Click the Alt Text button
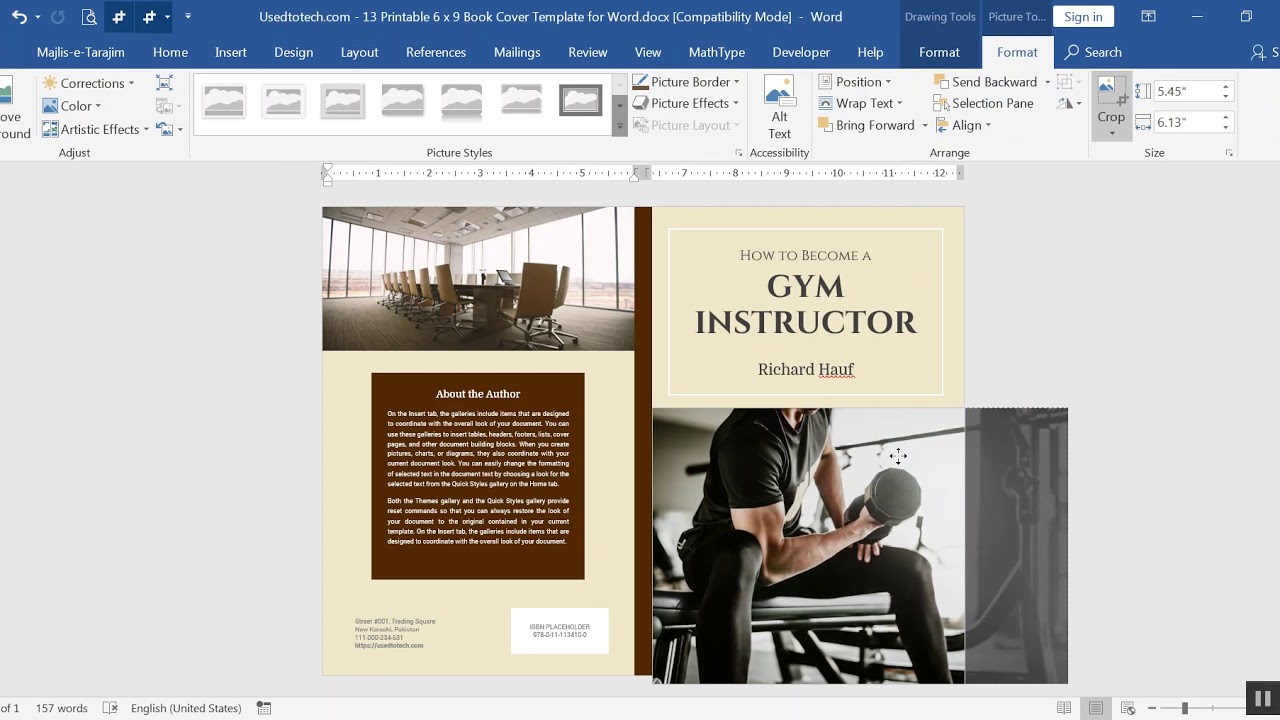Viewport: 1280px width, 720px height. point(779,108)
